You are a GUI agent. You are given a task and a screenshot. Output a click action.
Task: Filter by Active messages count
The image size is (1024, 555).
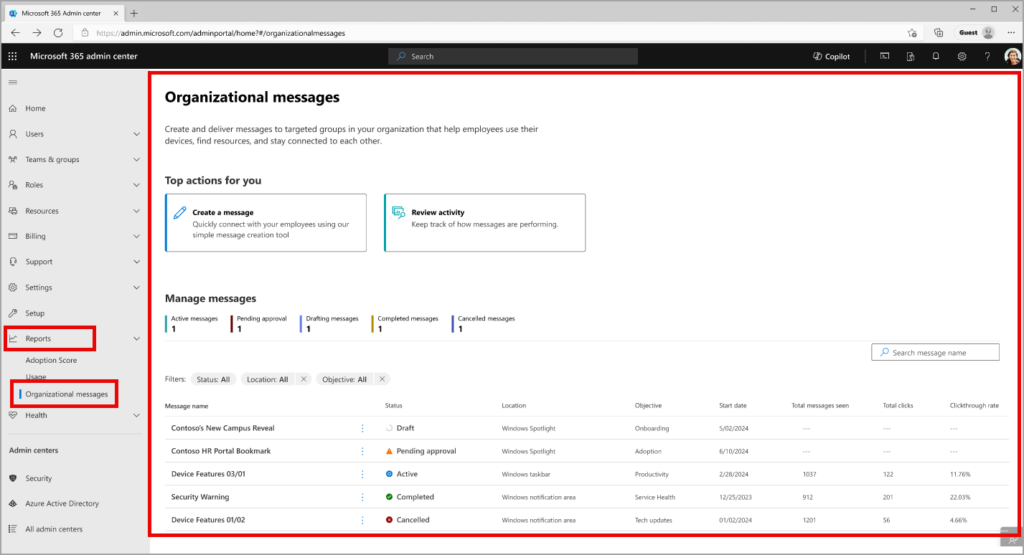click(192, 324)
